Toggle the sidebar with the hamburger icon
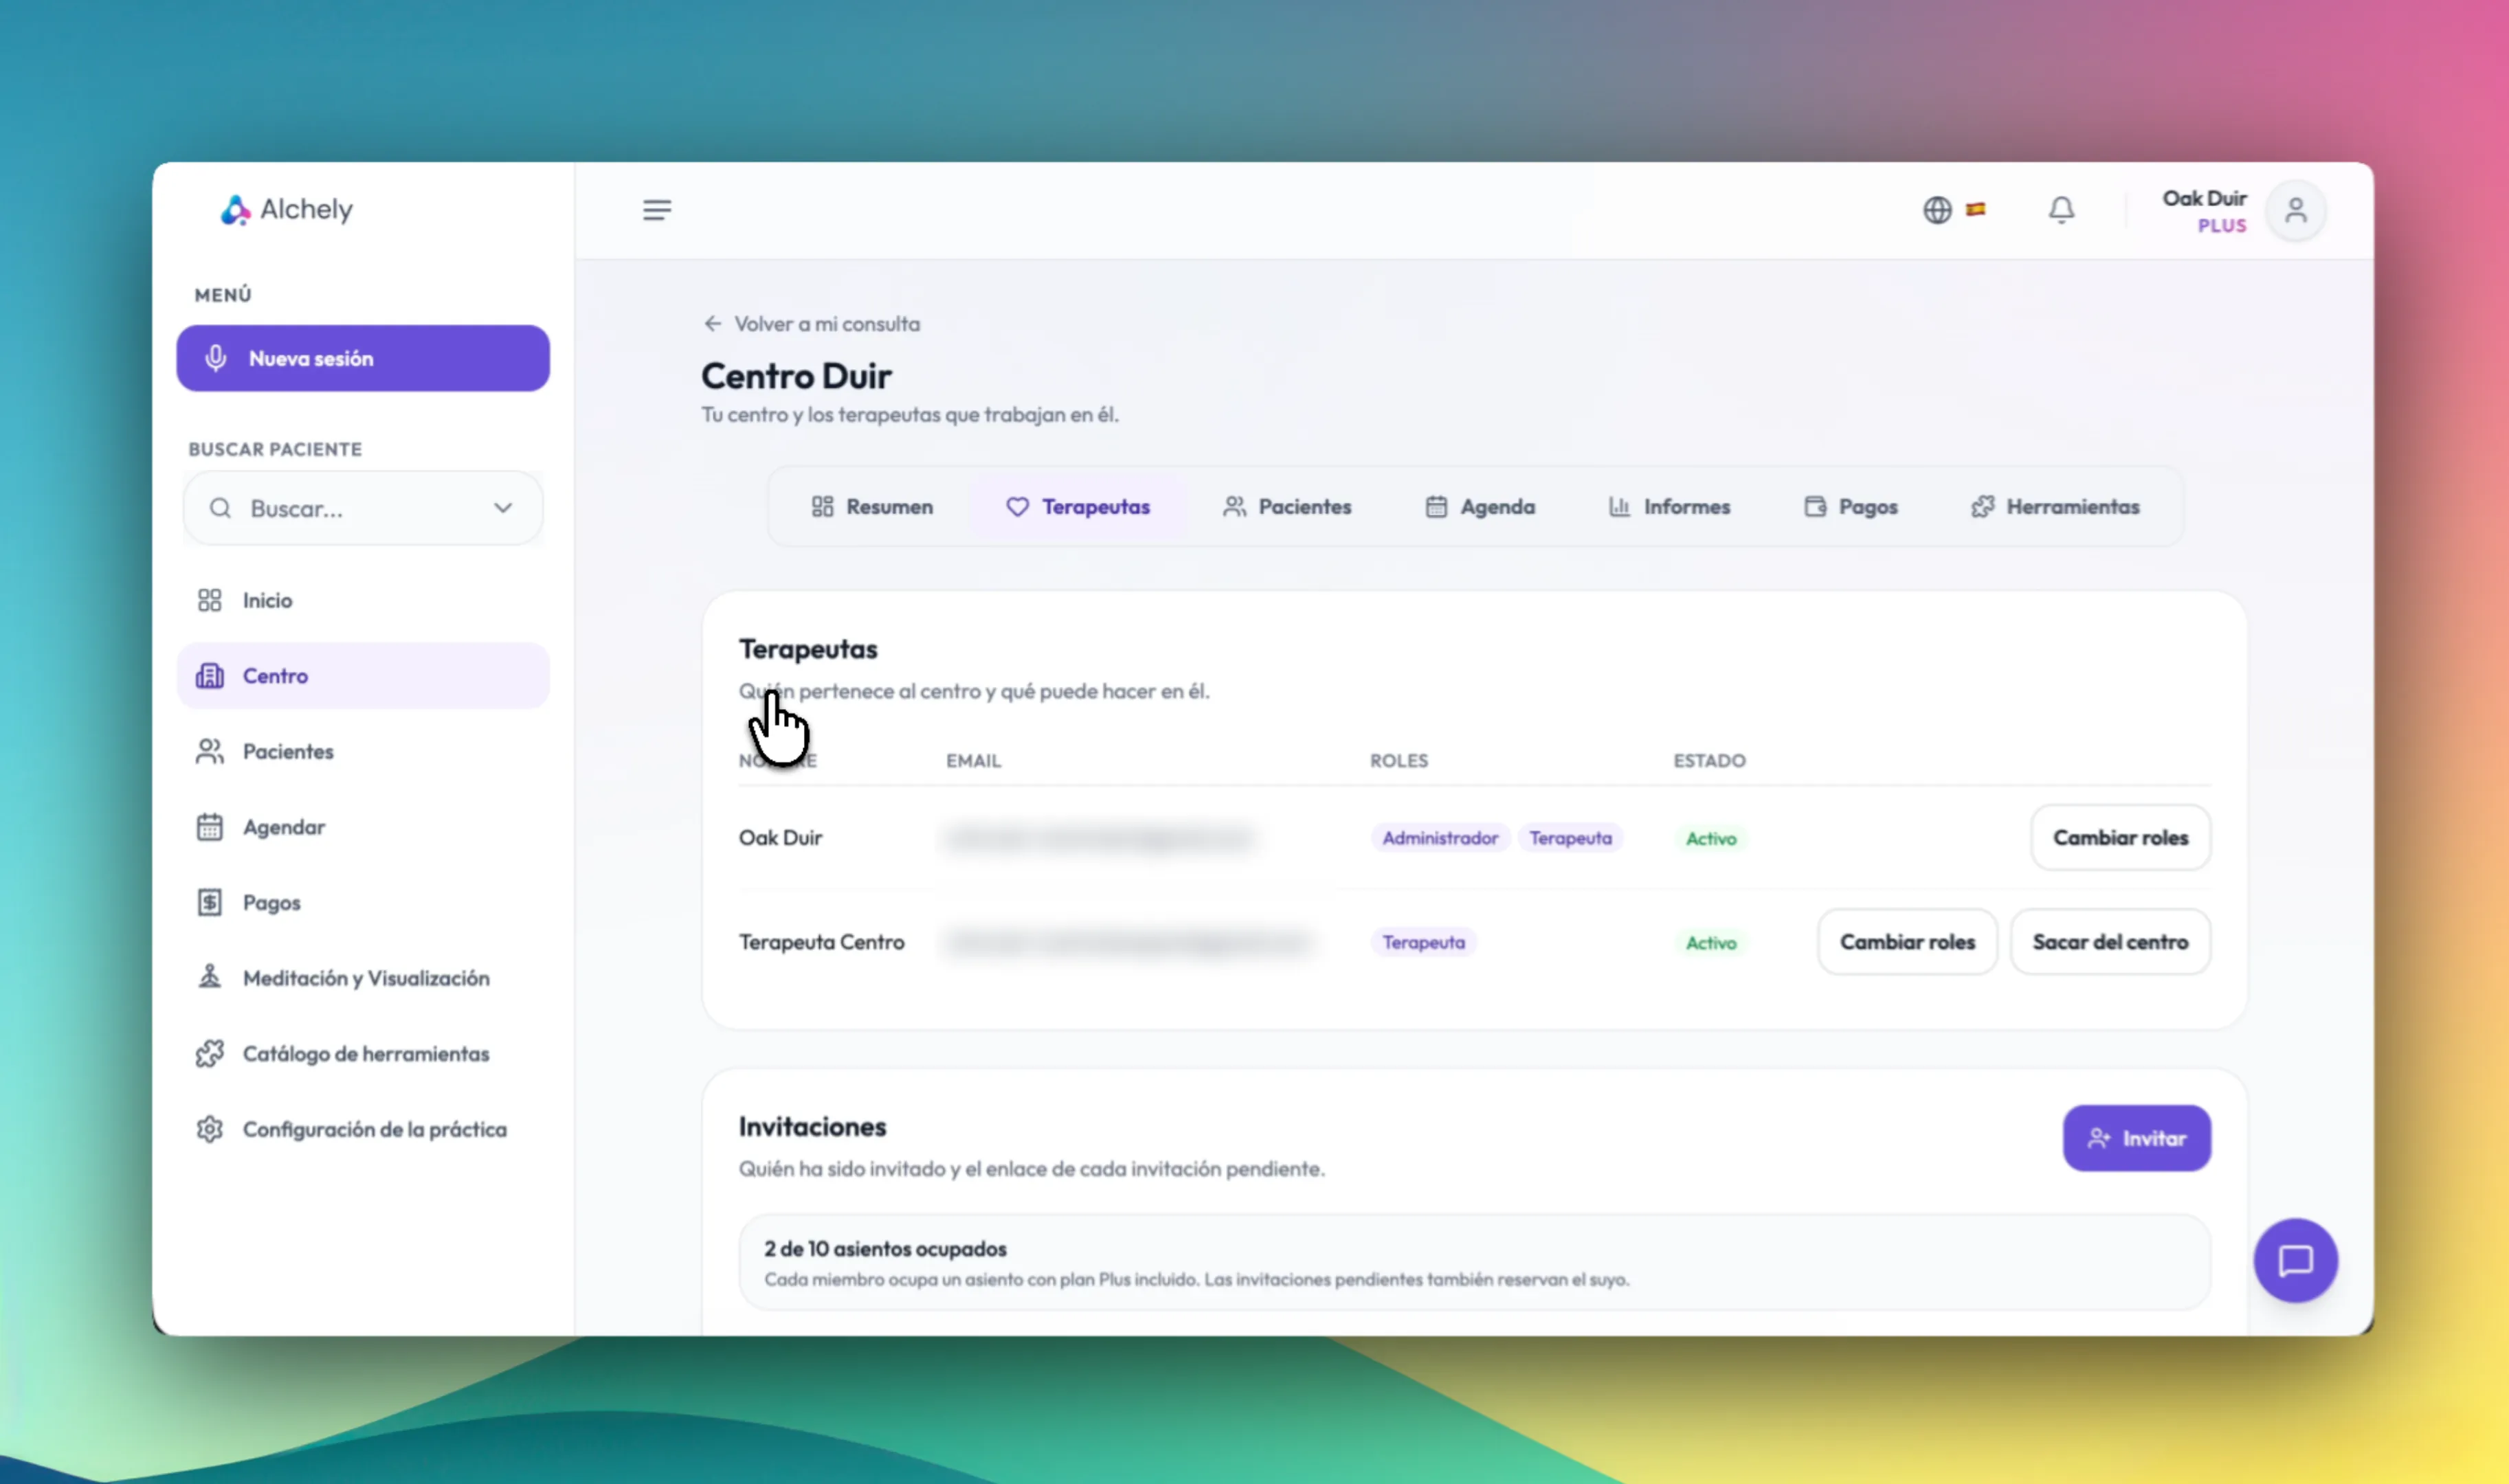 (657, 210)
